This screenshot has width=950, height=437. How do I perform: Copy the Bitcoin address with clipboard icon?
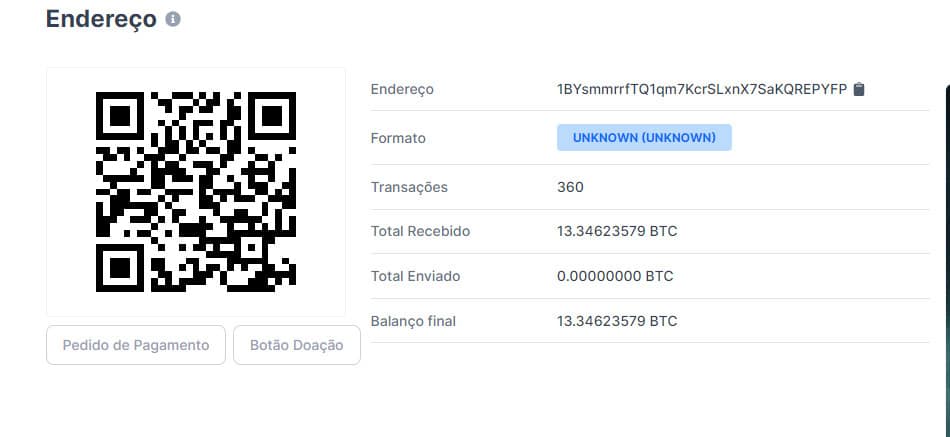point(859,90)
